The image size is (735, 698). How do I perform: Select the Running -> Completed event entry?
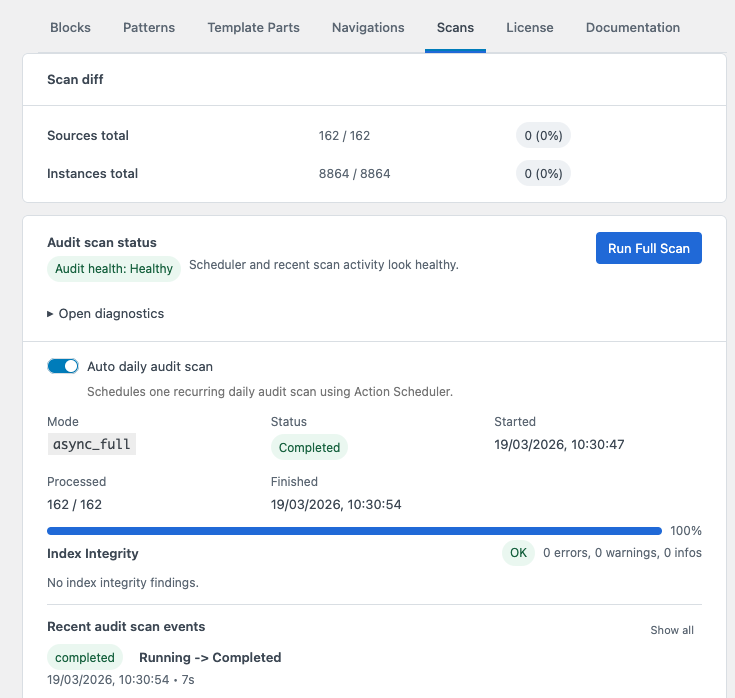point(210,658)
